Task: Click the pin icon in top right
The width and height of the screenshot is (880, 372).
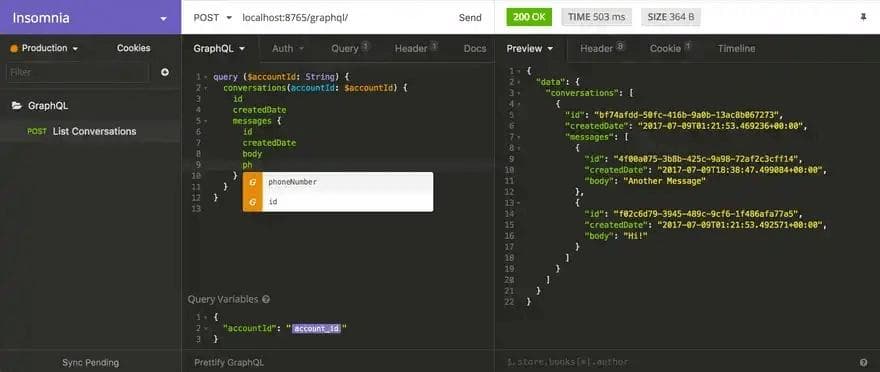Action: click(x=863, y=17)
